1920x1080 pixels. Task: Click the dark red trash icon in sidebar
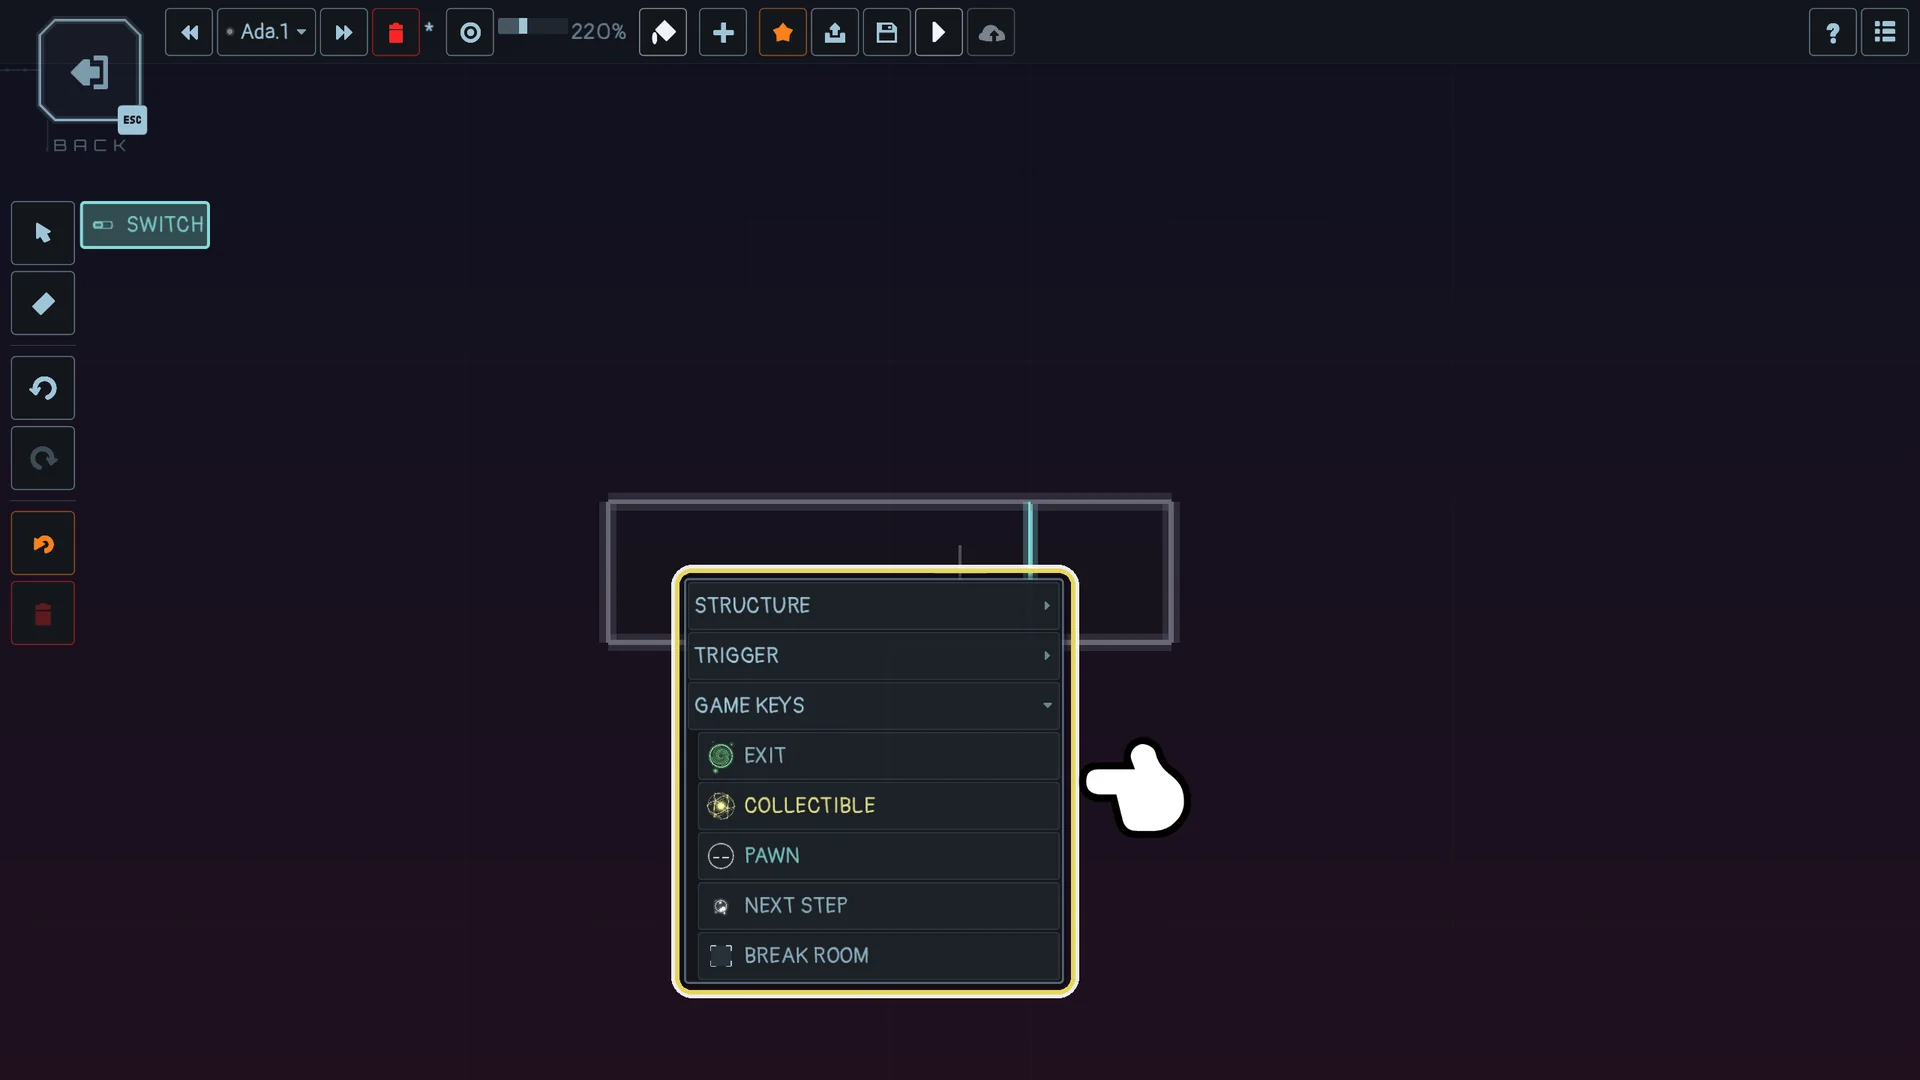[43, 613]
